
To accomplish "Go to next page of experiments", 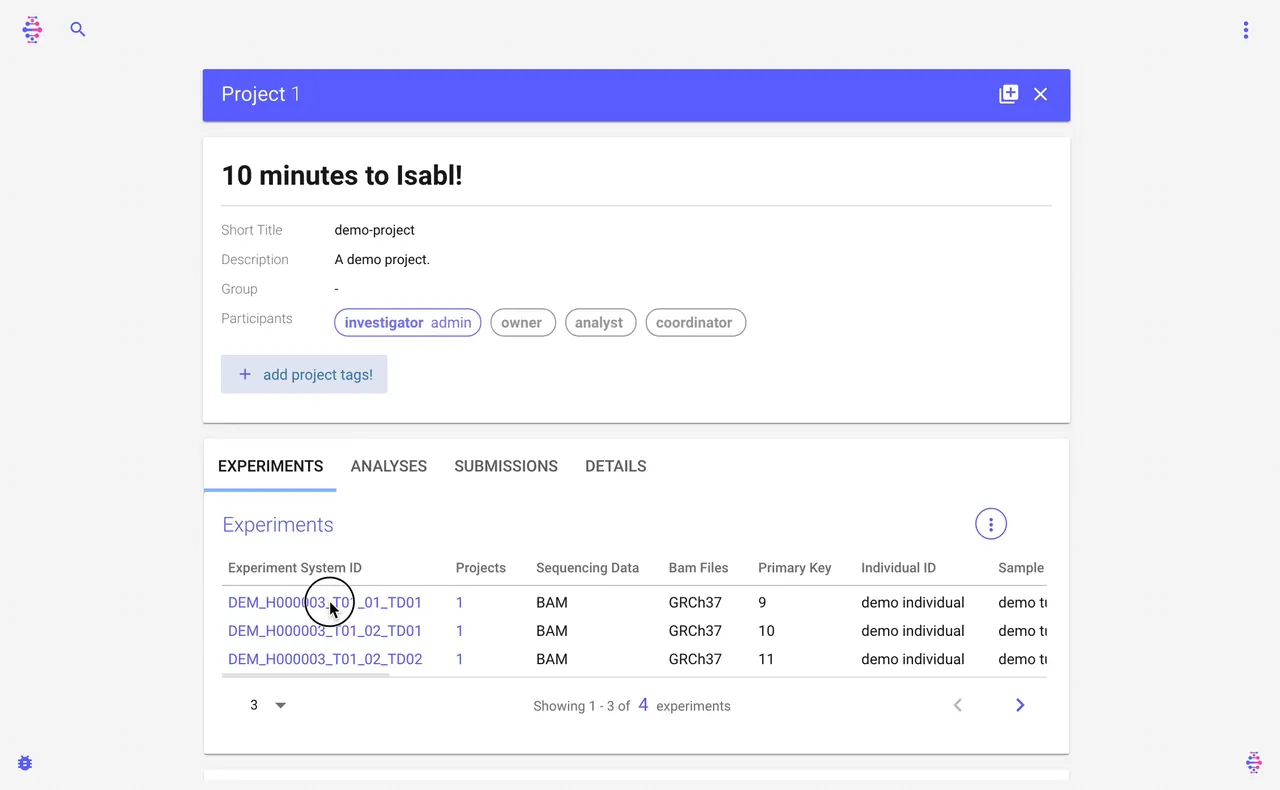I will (x=1020, y=705).
